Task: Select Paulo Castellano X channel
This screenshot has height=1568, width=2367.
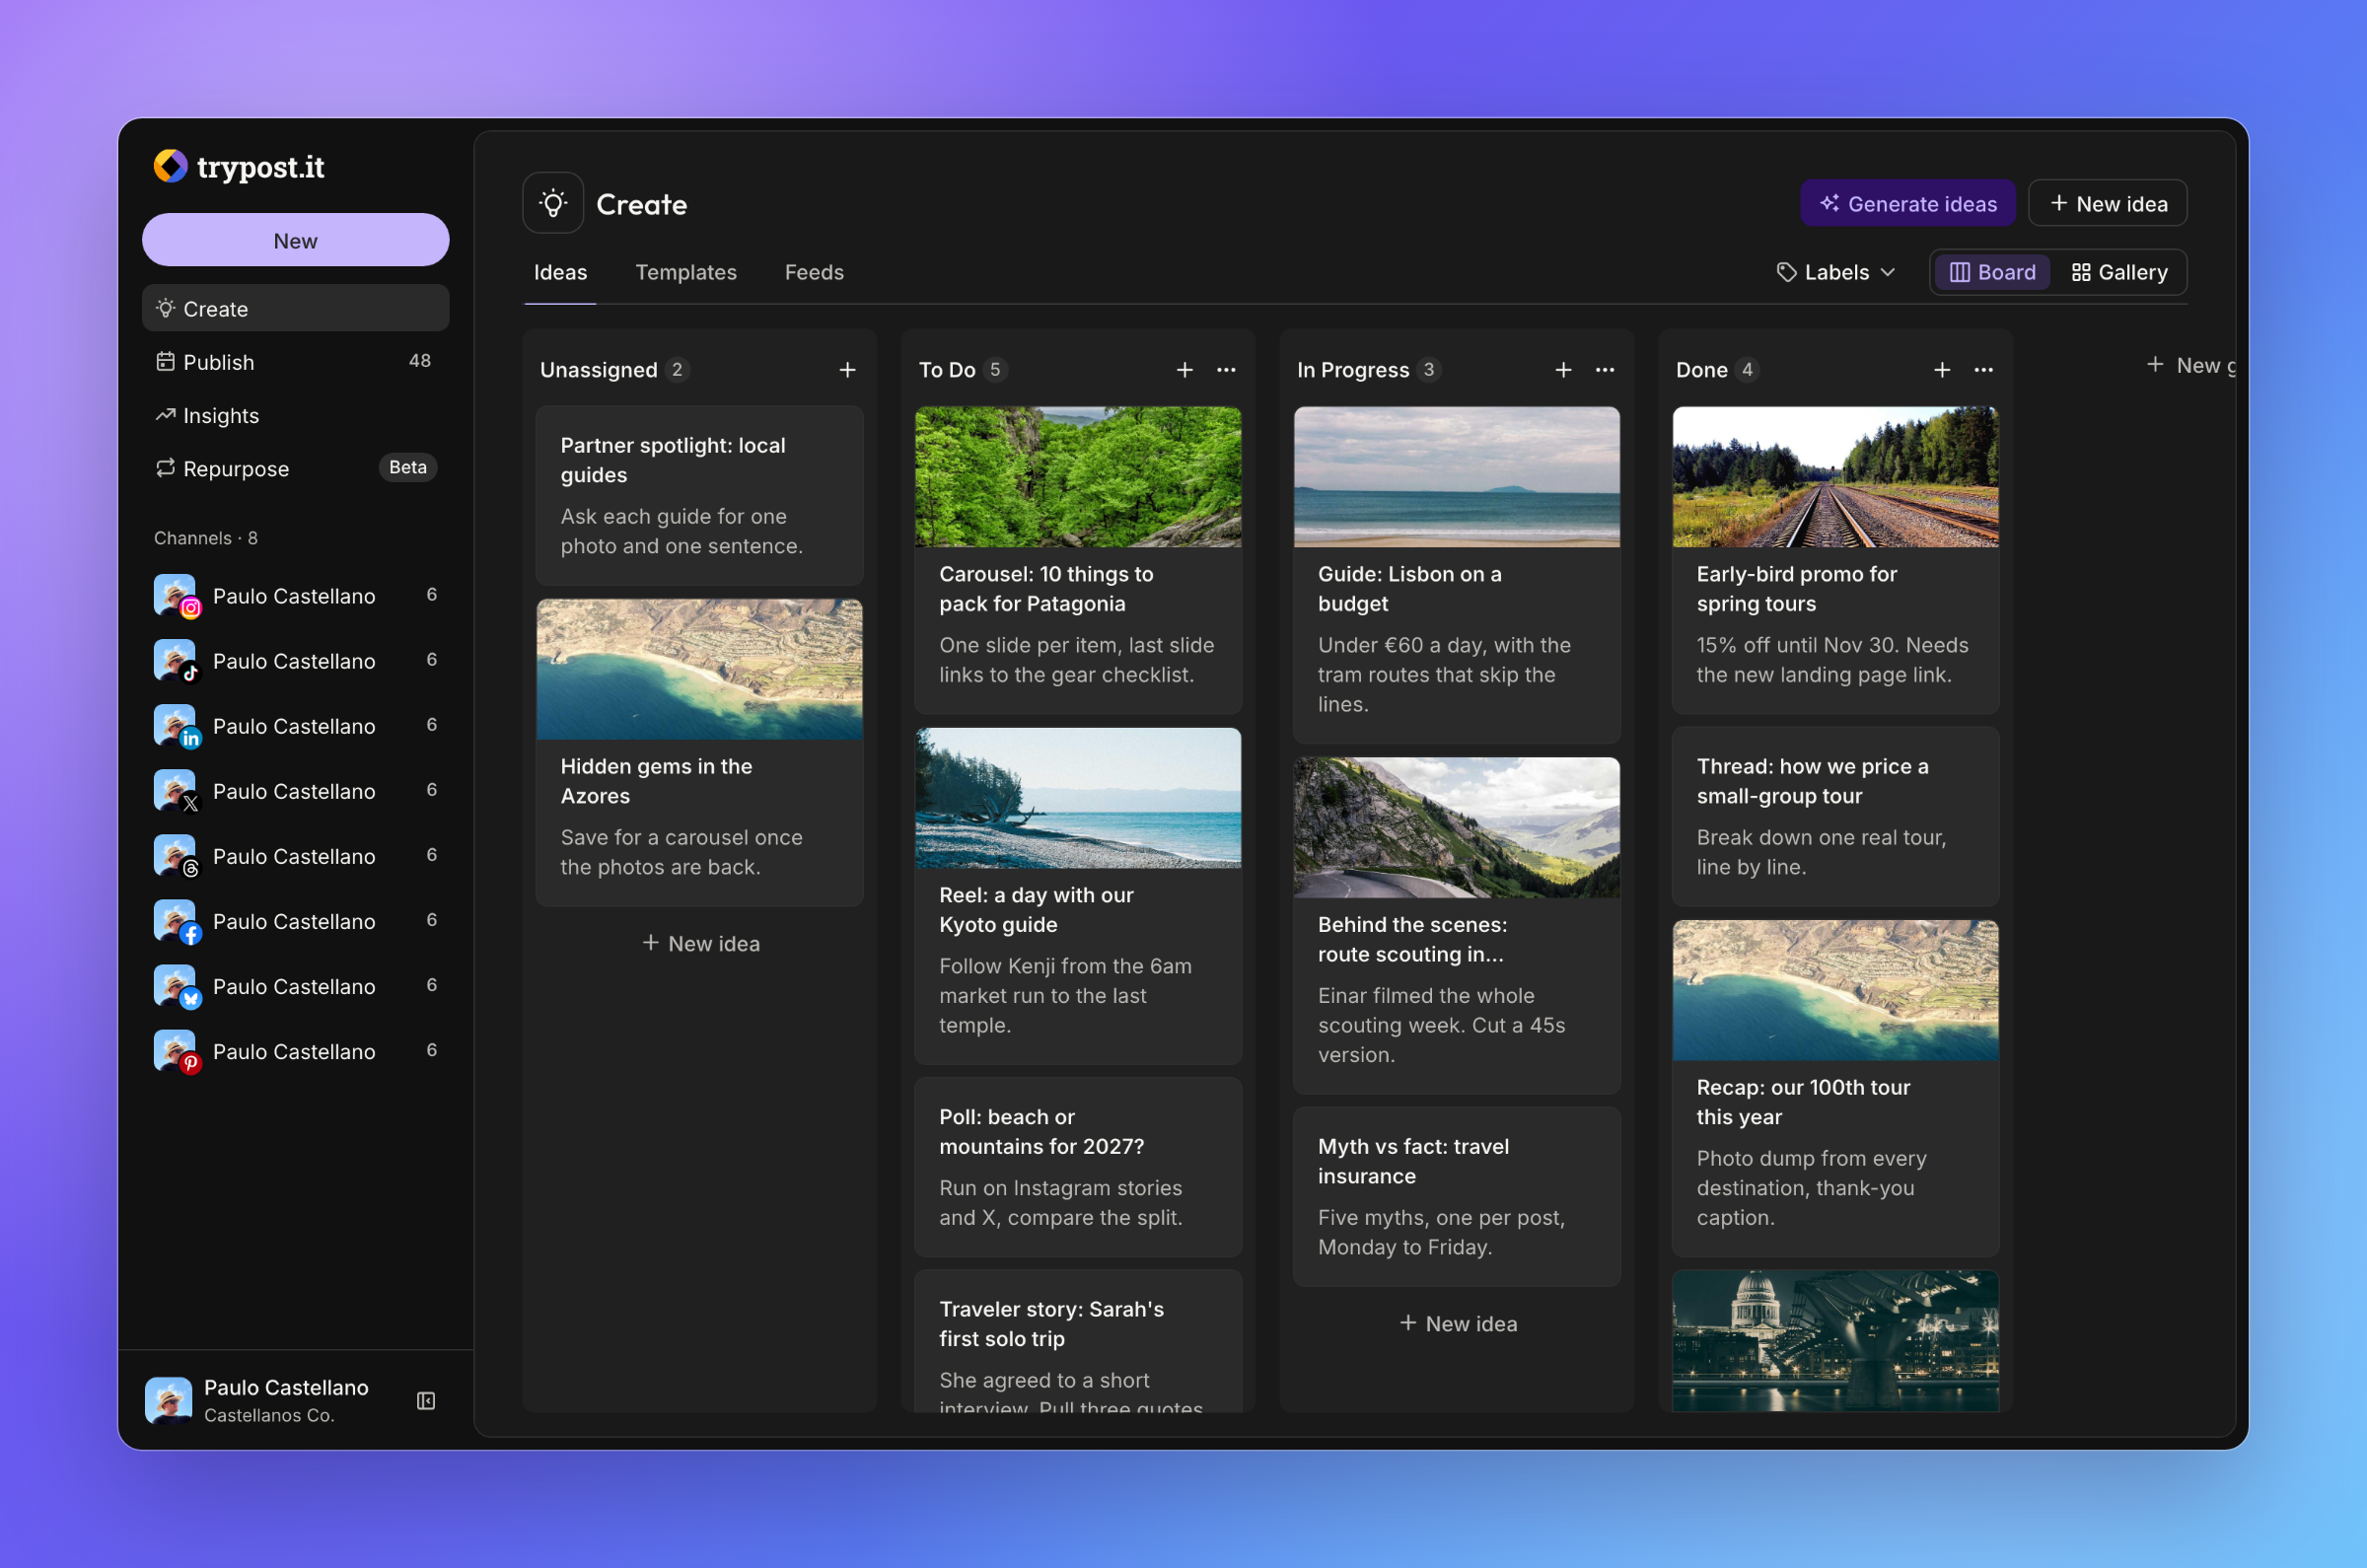Action: 296,791
